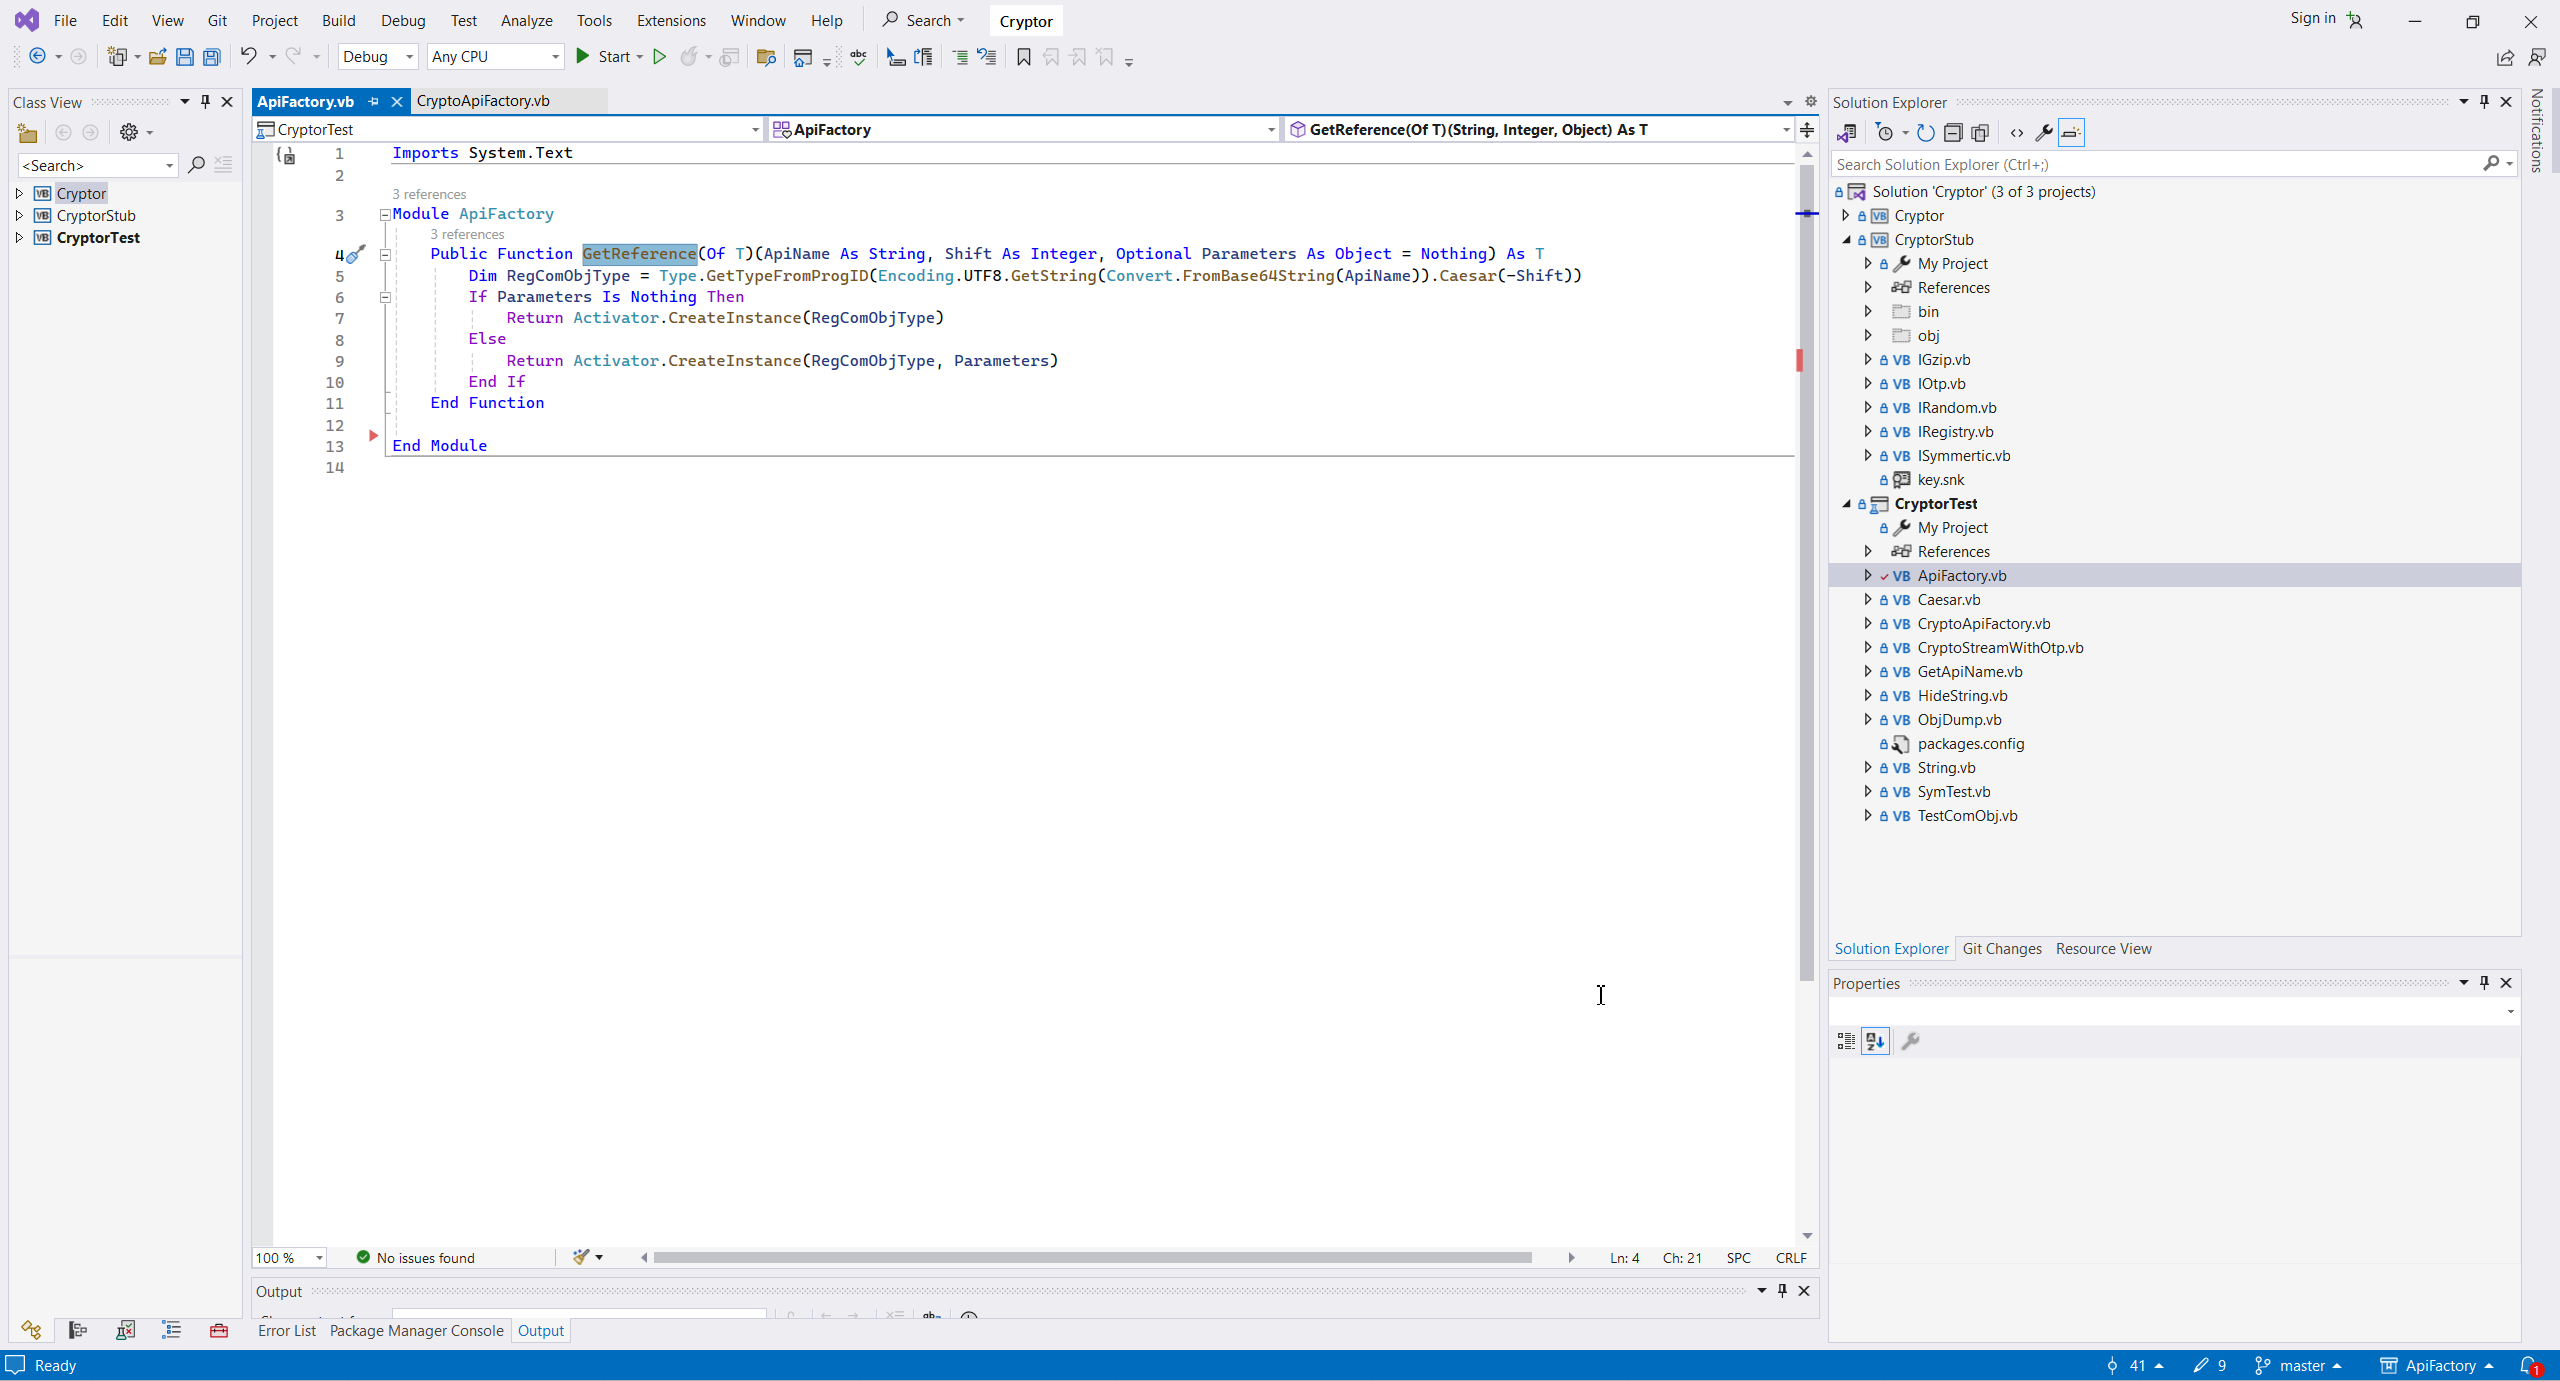Click Sign in link

2312,18
